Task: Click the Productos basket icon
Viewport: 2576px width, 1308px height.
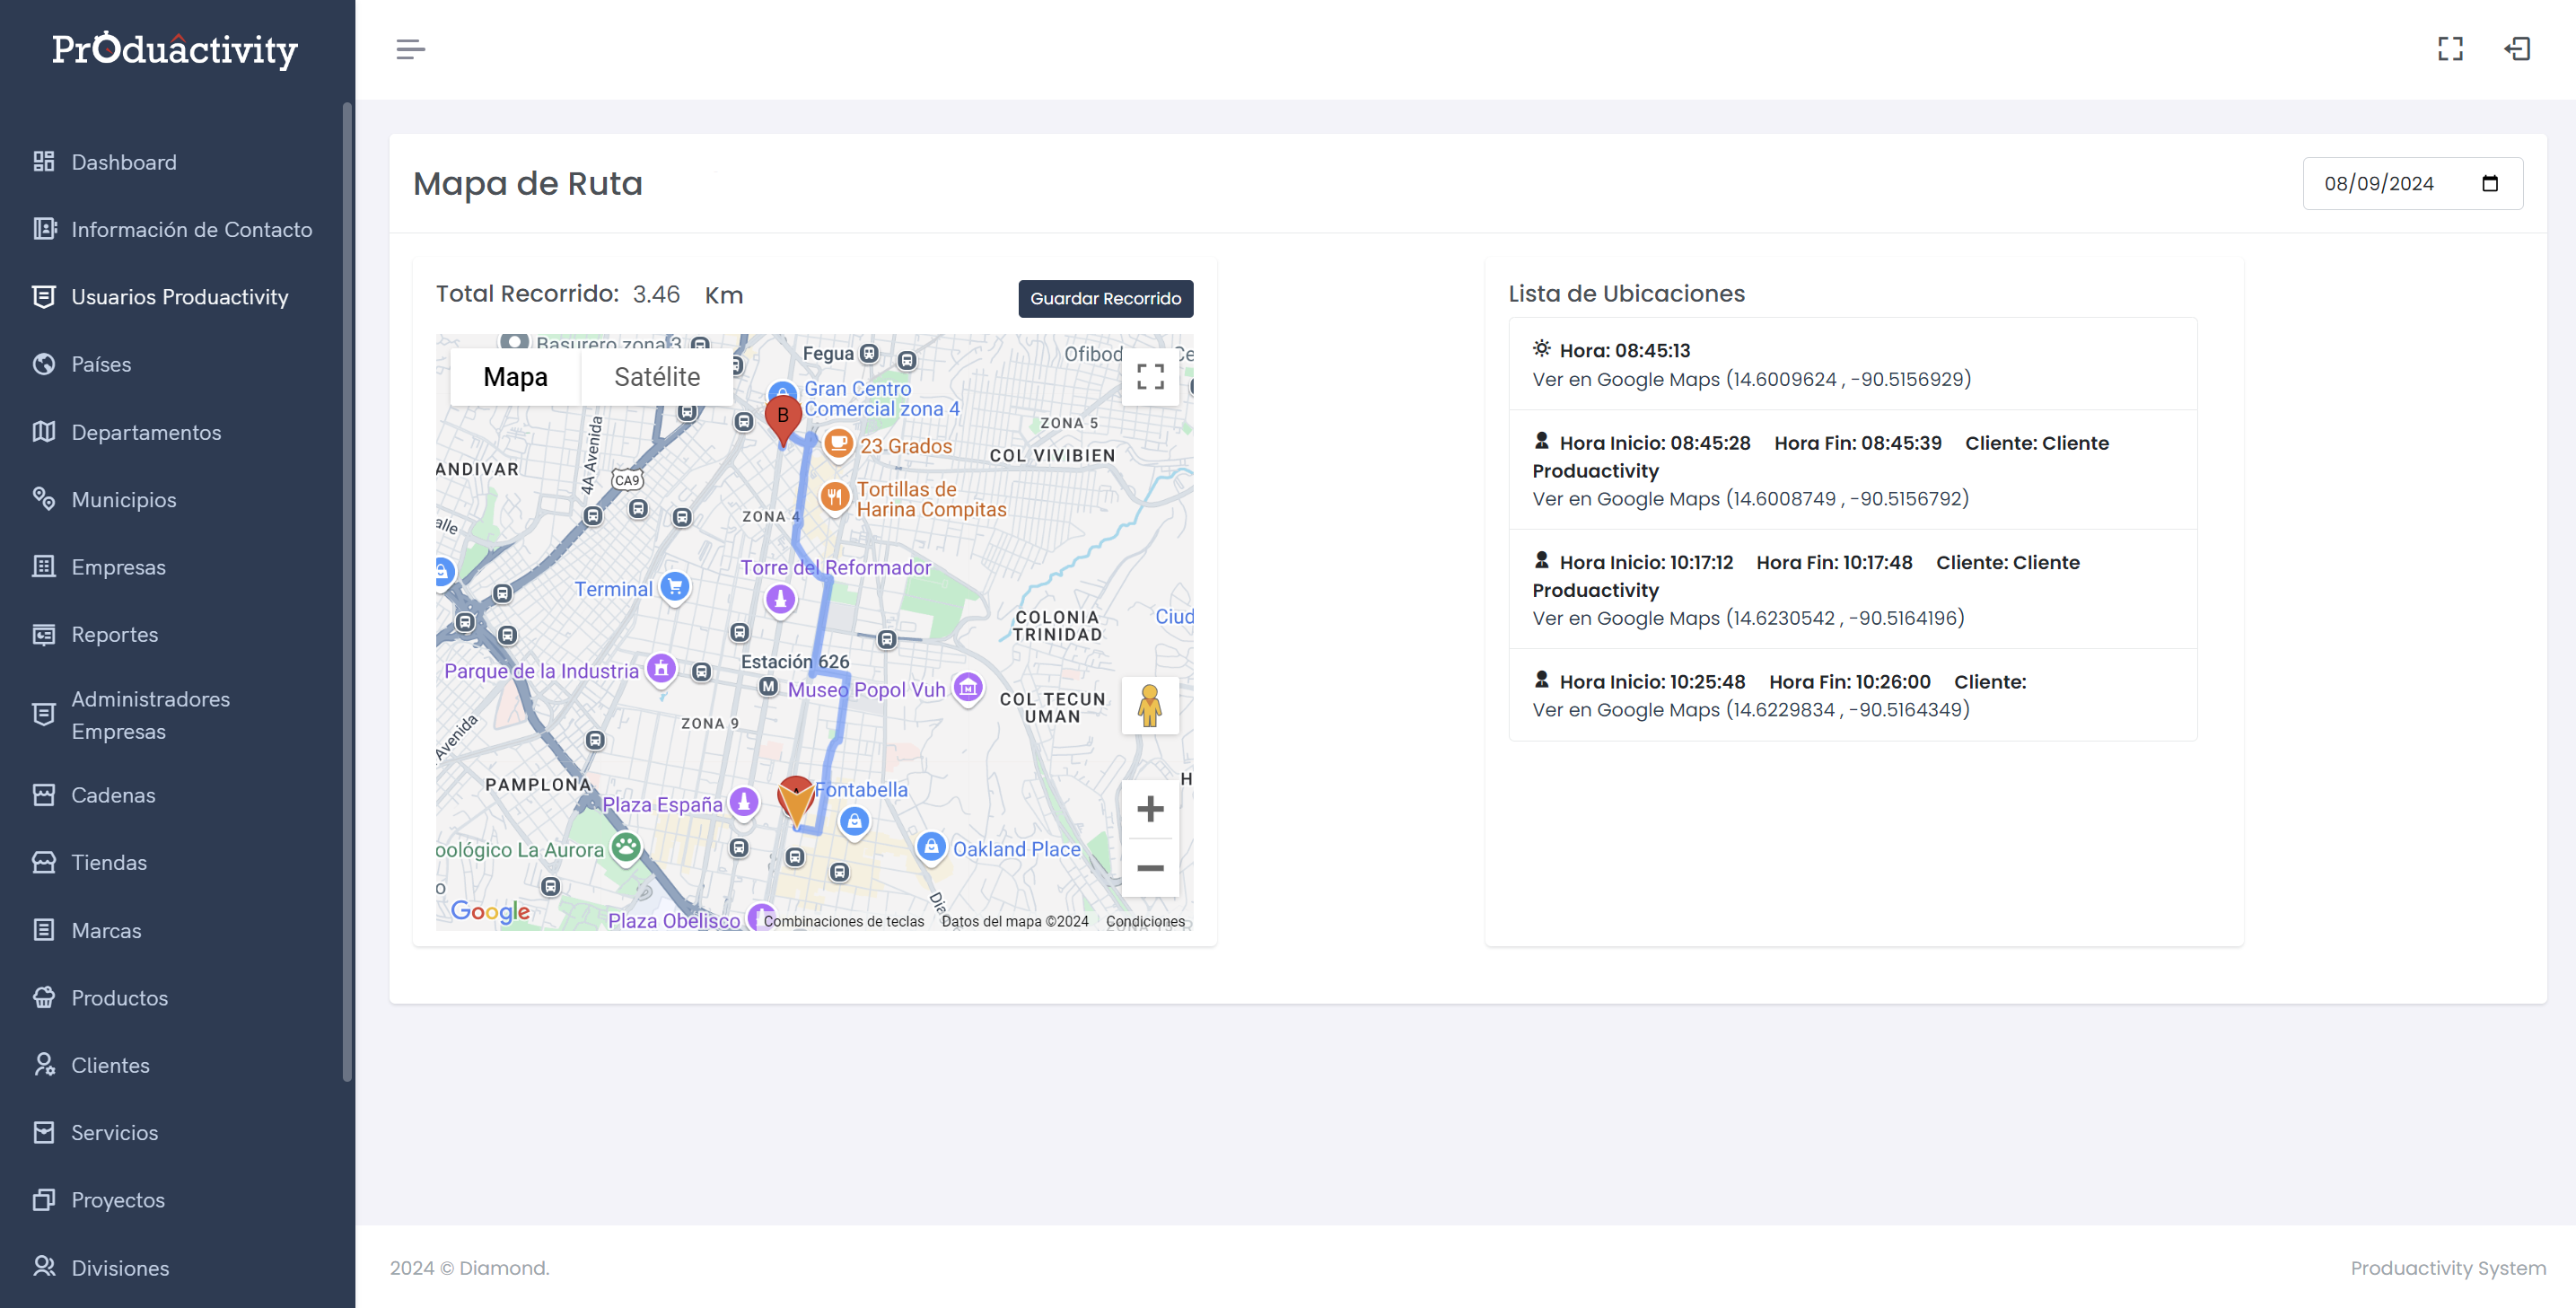Action: pos(43,998)
